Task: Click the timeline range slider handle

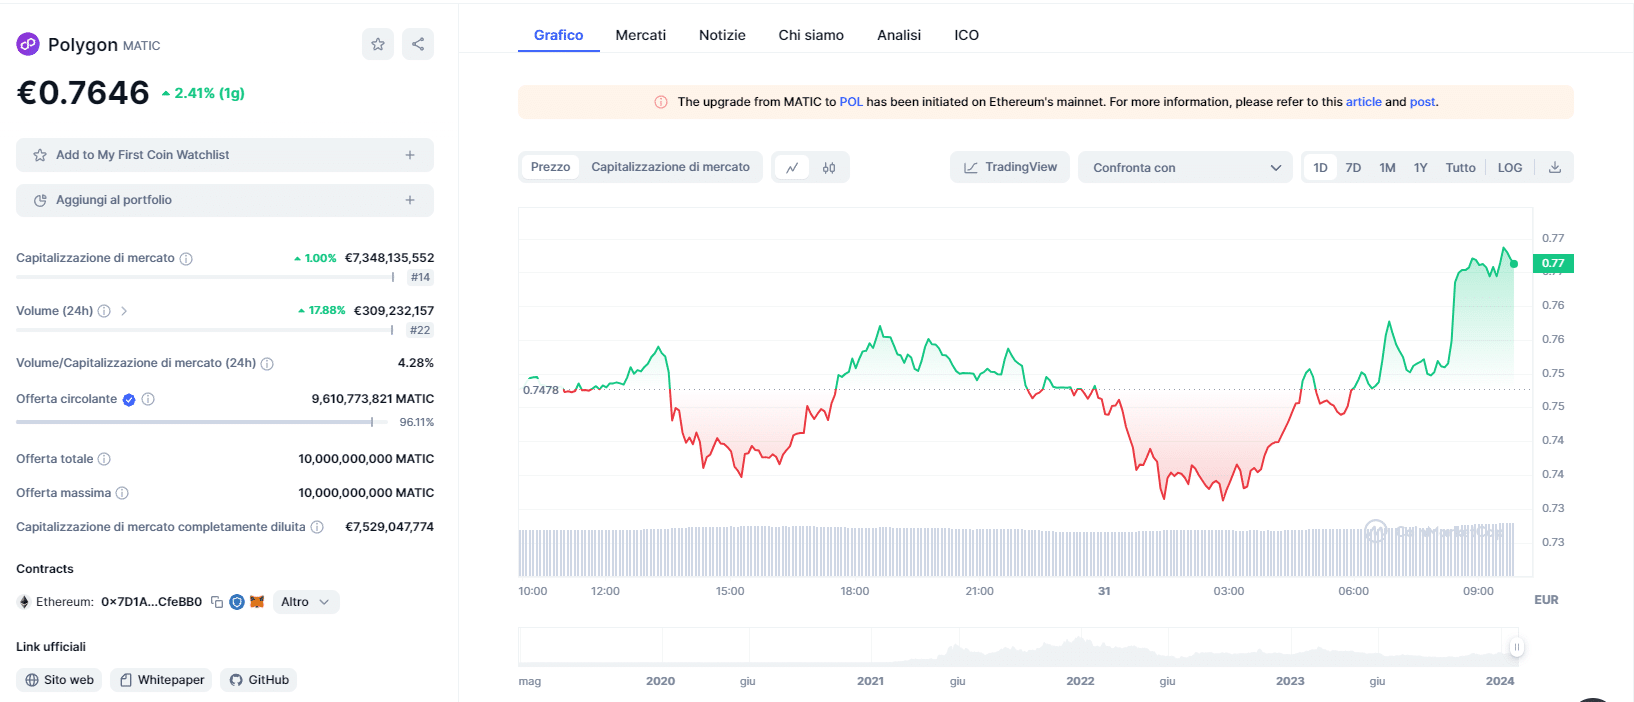Action: (1516, 647)
